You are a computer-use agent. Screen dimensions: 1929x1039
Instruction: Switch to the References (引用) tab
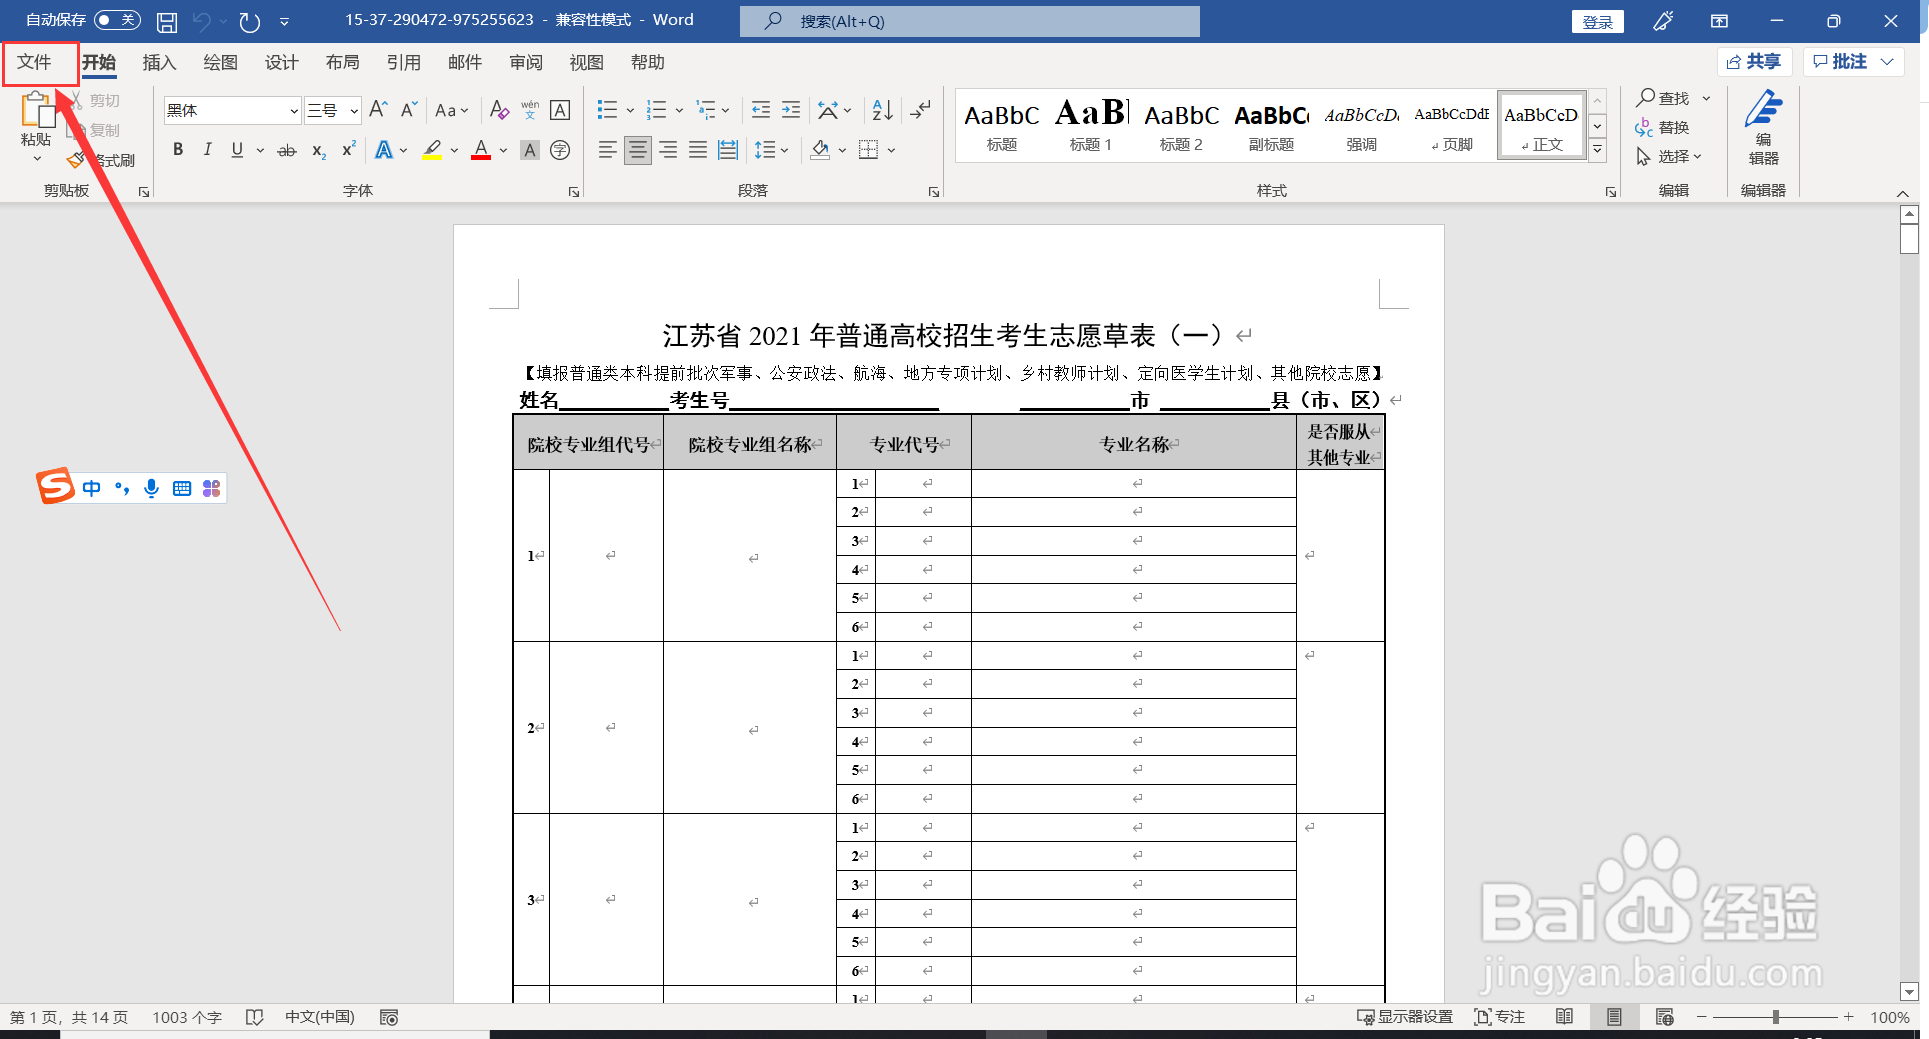click(x=403, y=62)
